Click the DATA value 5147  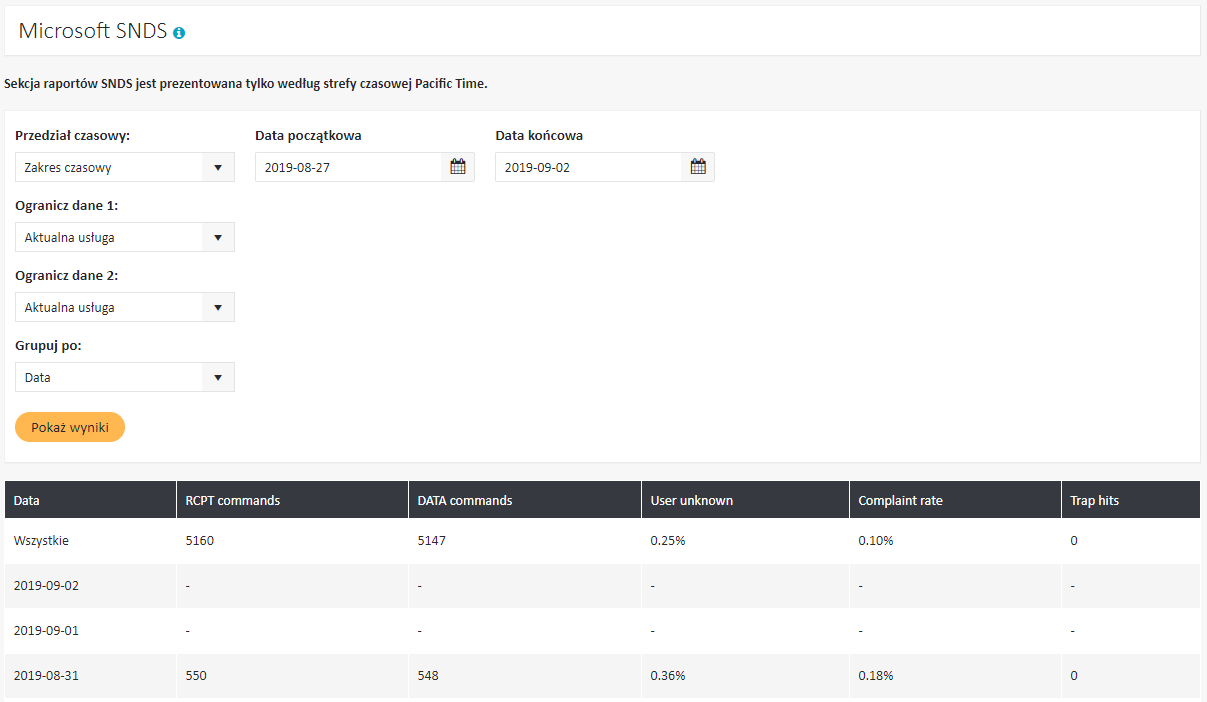click(432, 540)
